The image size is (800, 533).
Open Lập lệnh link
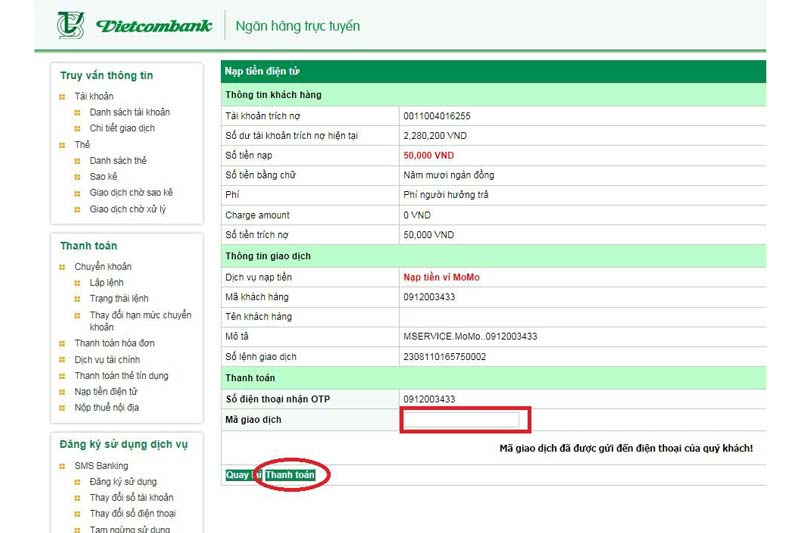coord(107,283)
